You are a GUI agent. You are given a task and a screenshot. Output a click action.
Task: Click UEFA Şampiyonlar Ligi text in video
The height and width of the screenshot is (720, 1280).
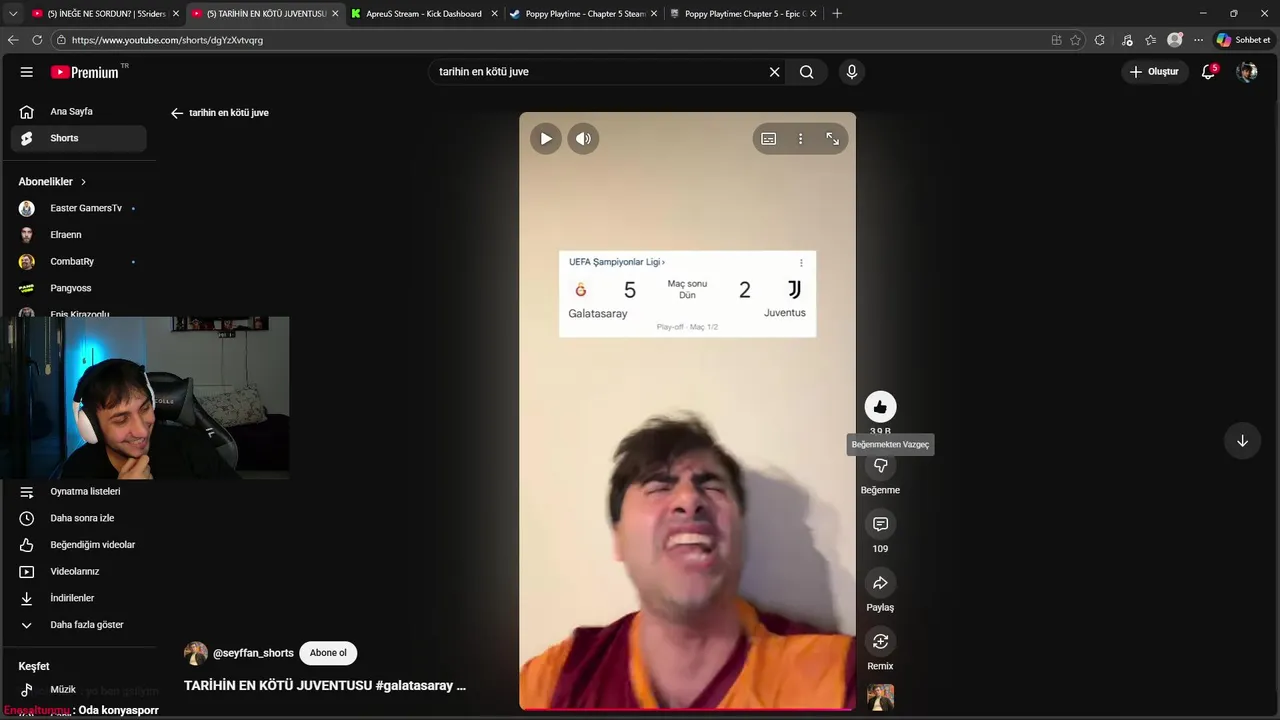coord(615,262)
